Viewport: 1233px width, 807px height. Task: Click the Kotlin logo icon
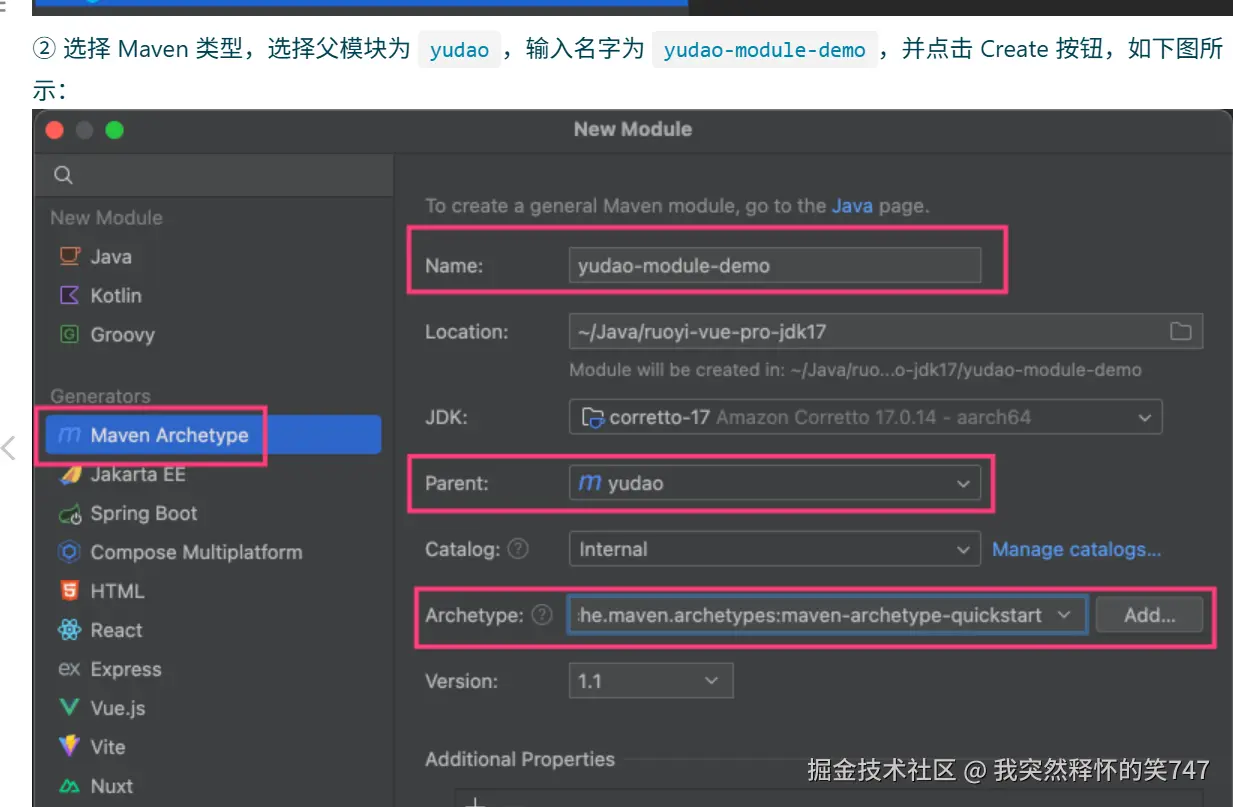(69, 295)
